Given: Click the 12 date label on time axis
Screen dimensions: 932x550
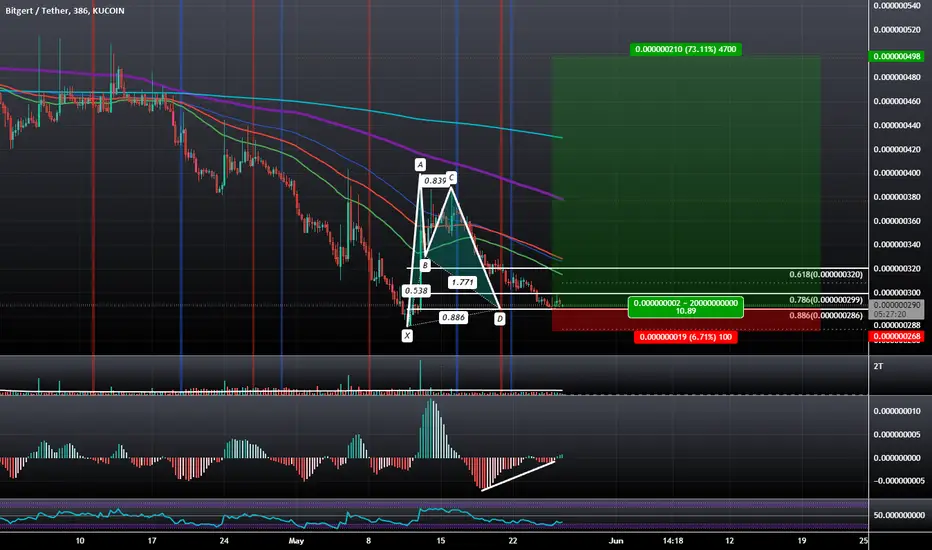Looking at the screenshot, I should 729,540.
